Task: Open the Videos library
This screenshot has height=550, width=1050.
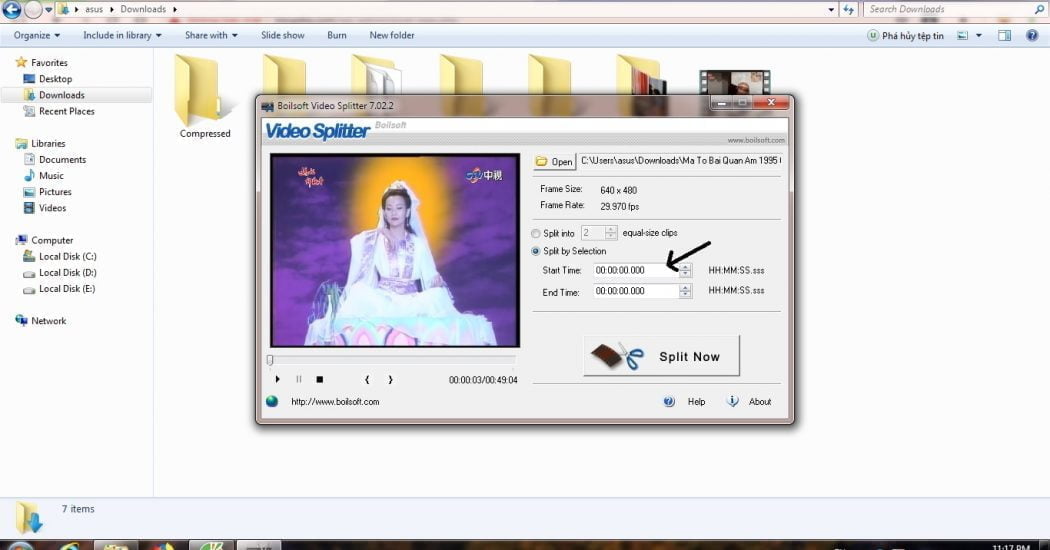Action: (52, 208)
